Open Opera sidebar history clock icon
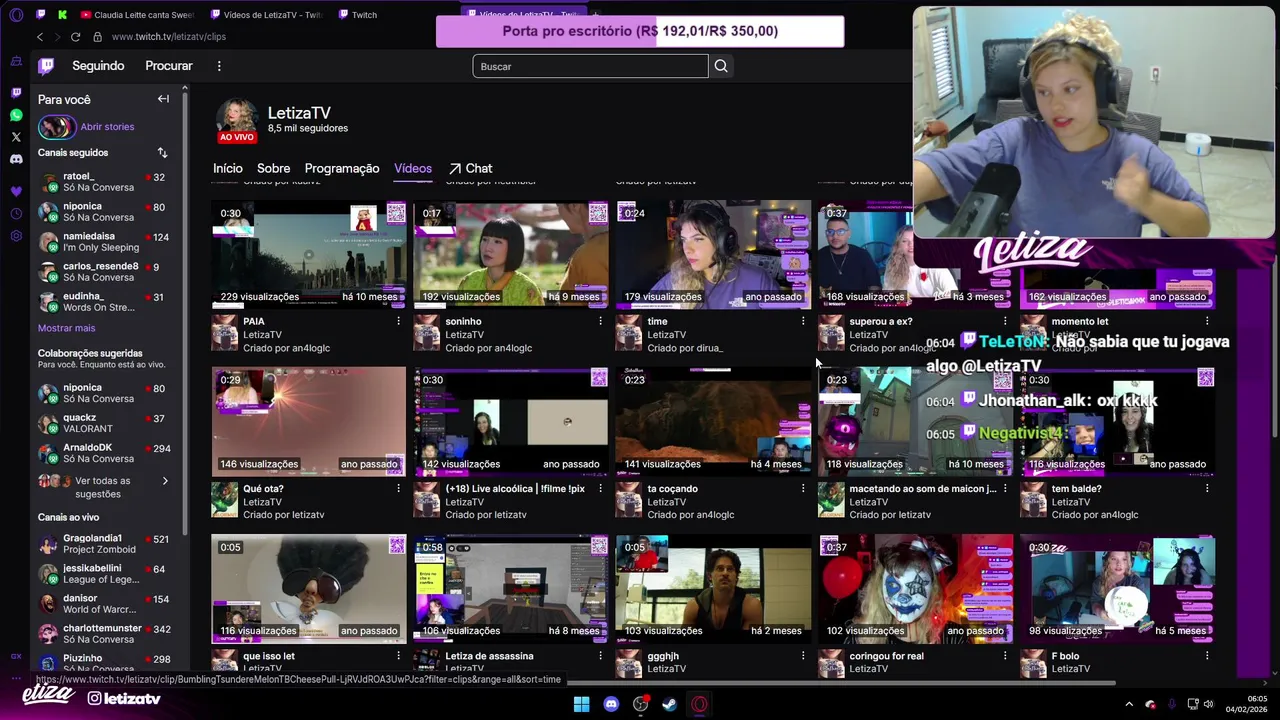 coord(16,214)
